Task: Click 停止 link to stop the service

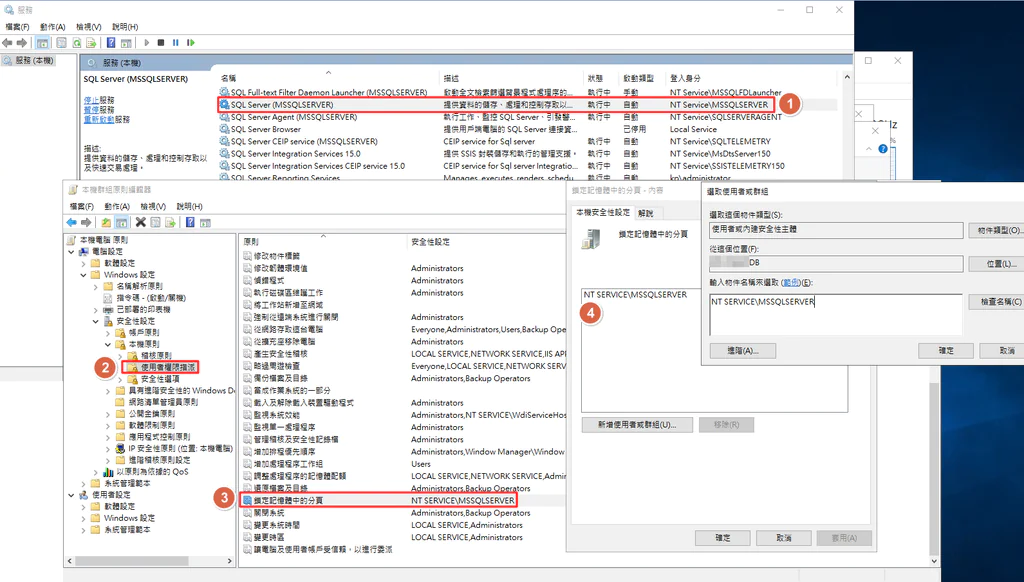Action: coord(91,100)
